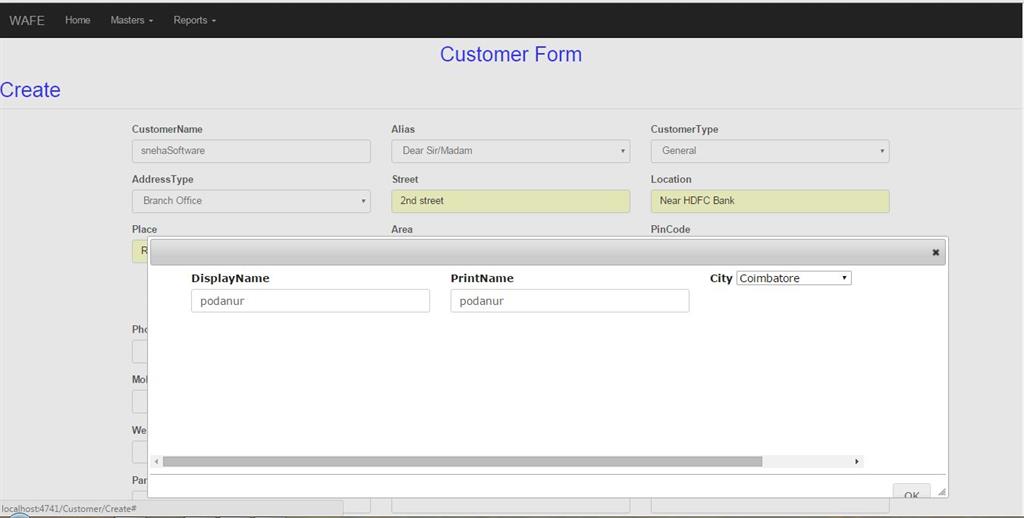Click the Area label
The width and height of the screenshot is (1024, 518).
(x=402, y=229)
